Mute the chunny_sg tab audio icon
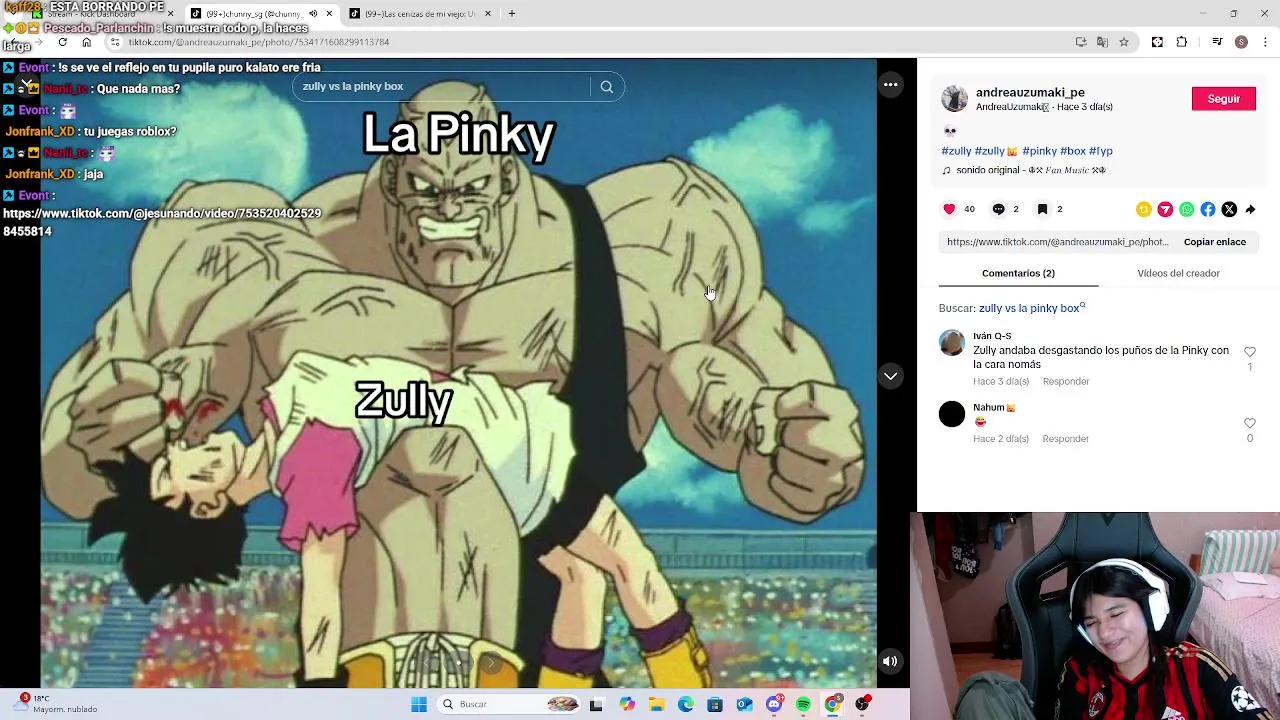1280x720 pixels. (313, 14)
